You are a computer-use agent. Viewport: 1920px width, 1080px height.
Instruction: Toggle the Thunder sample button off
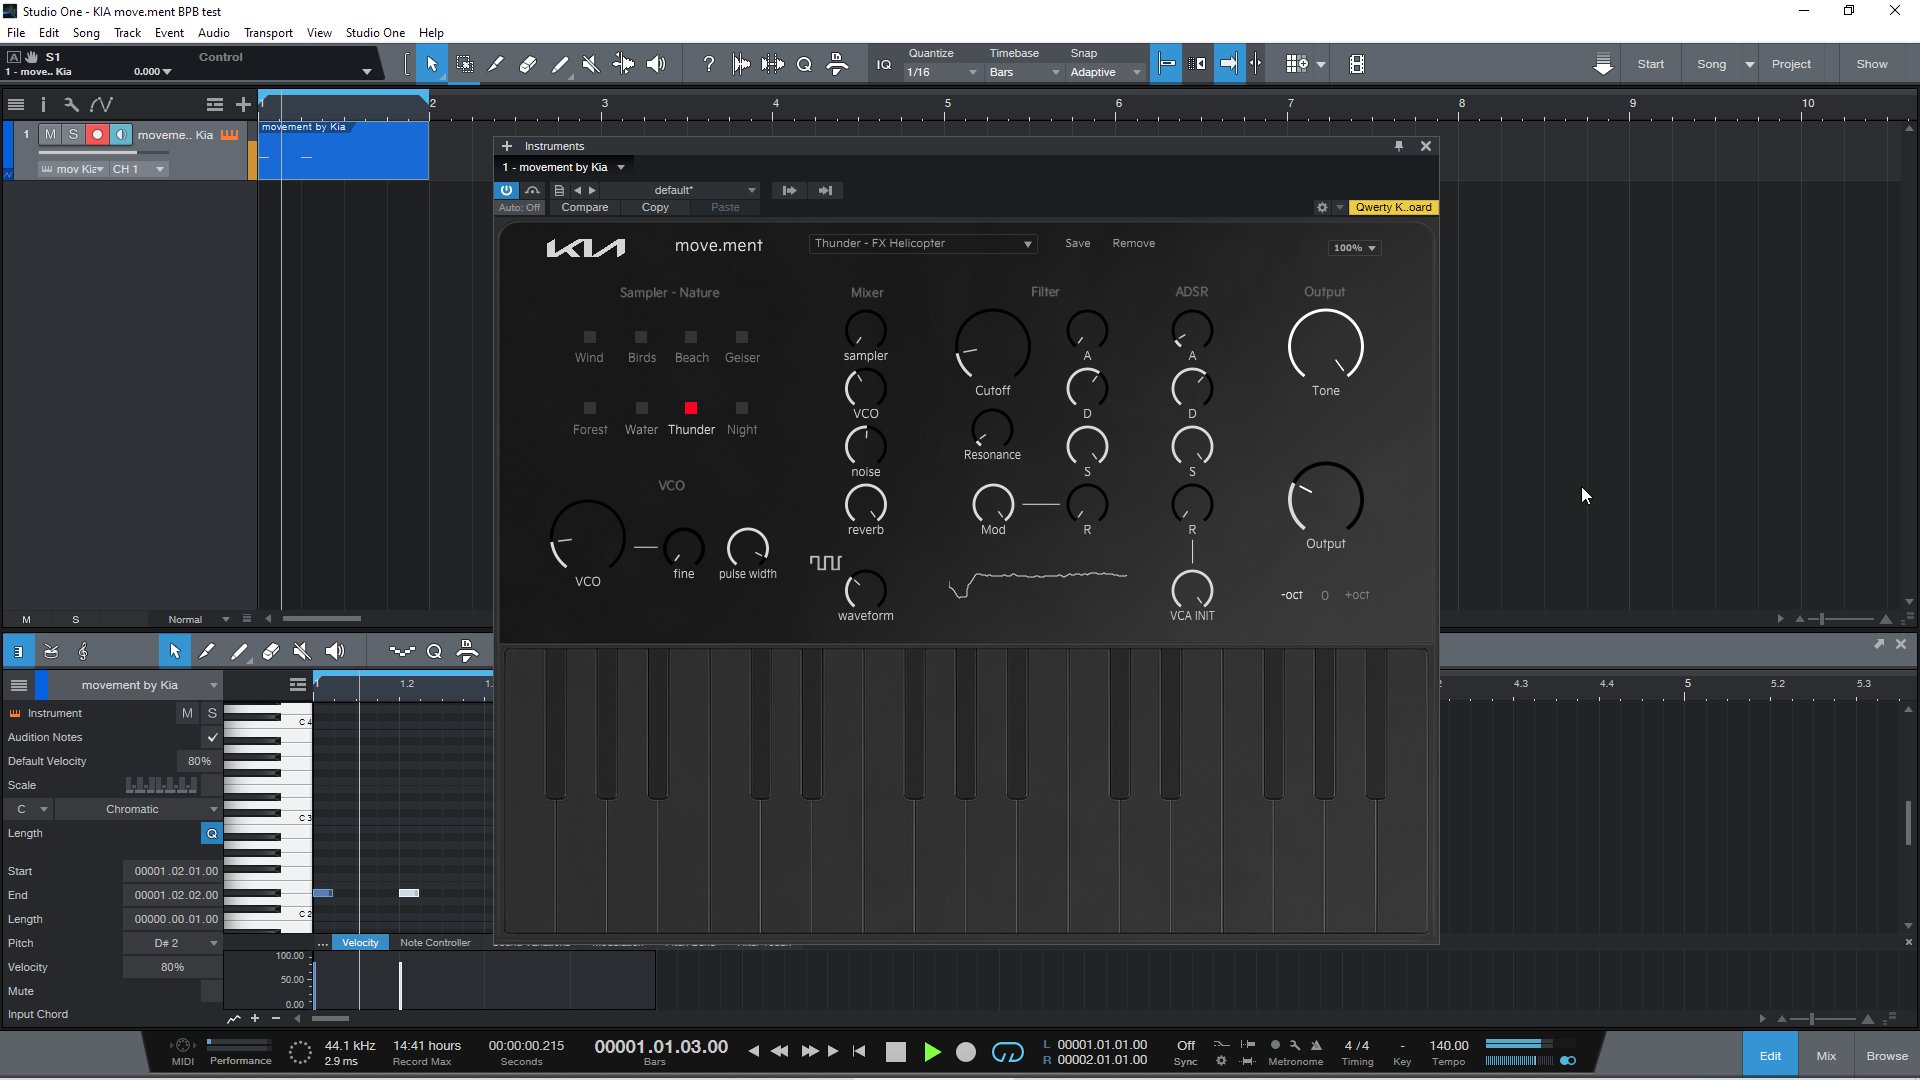tap(691, 408)
